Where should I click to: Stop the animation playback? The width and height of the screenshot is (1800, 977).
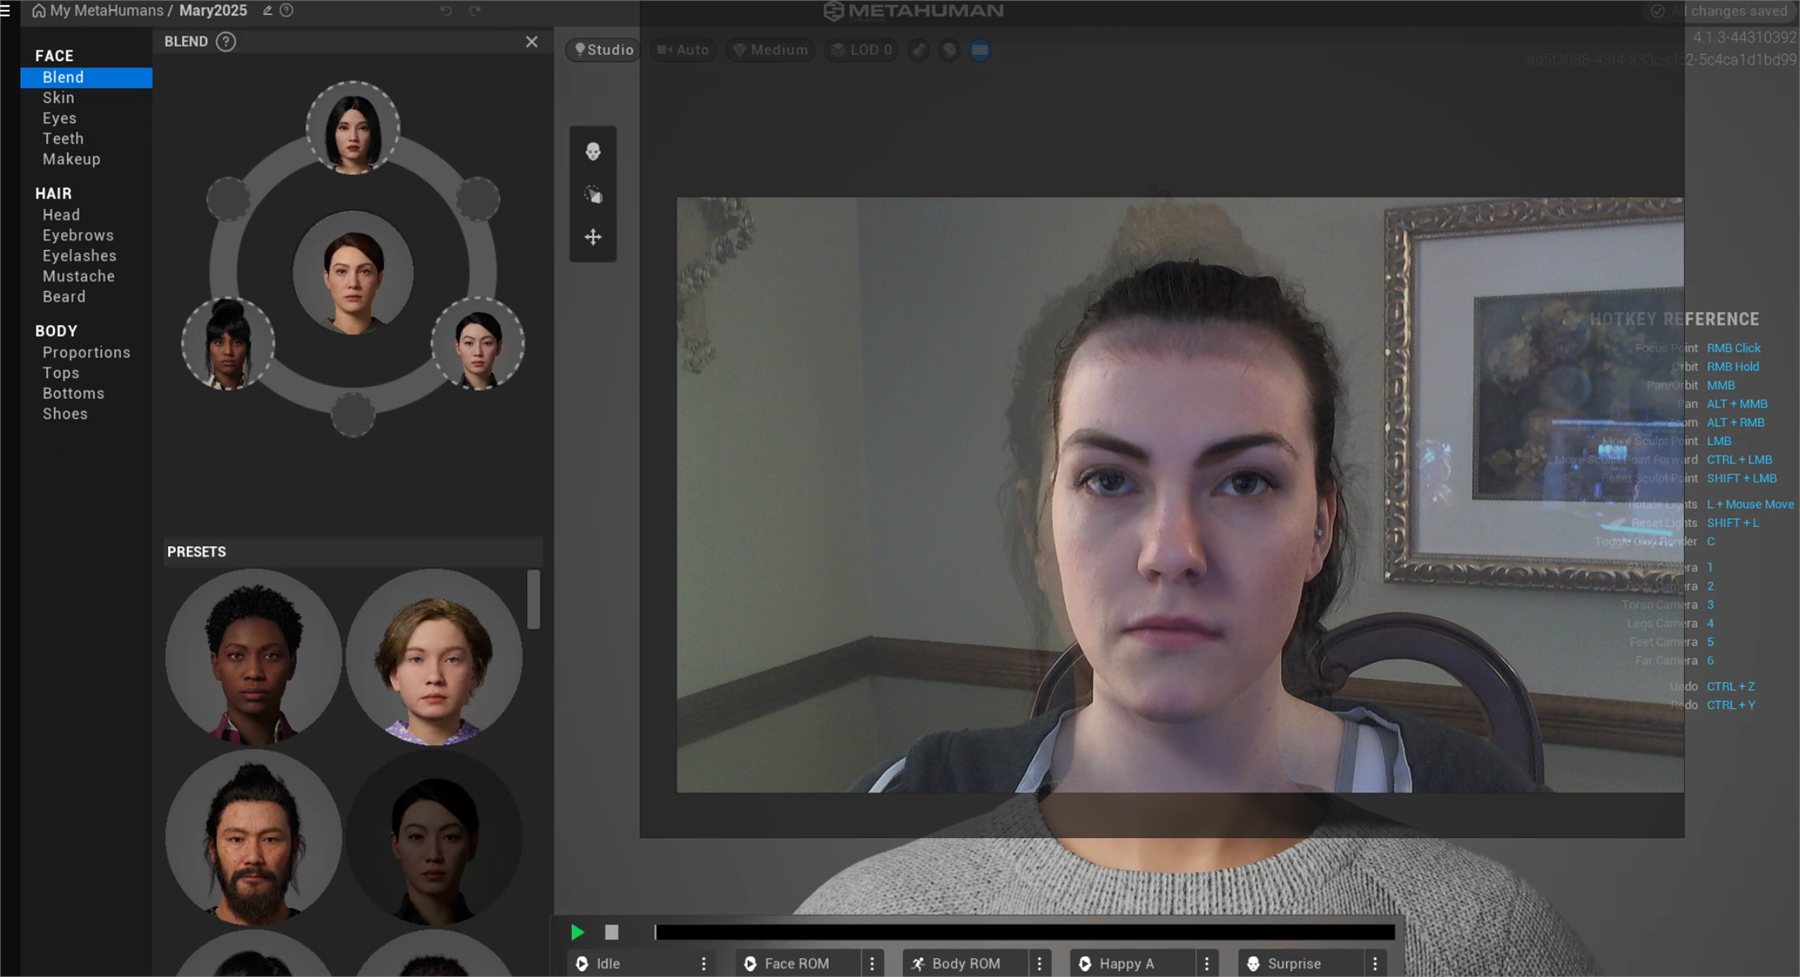click(612, 932)
